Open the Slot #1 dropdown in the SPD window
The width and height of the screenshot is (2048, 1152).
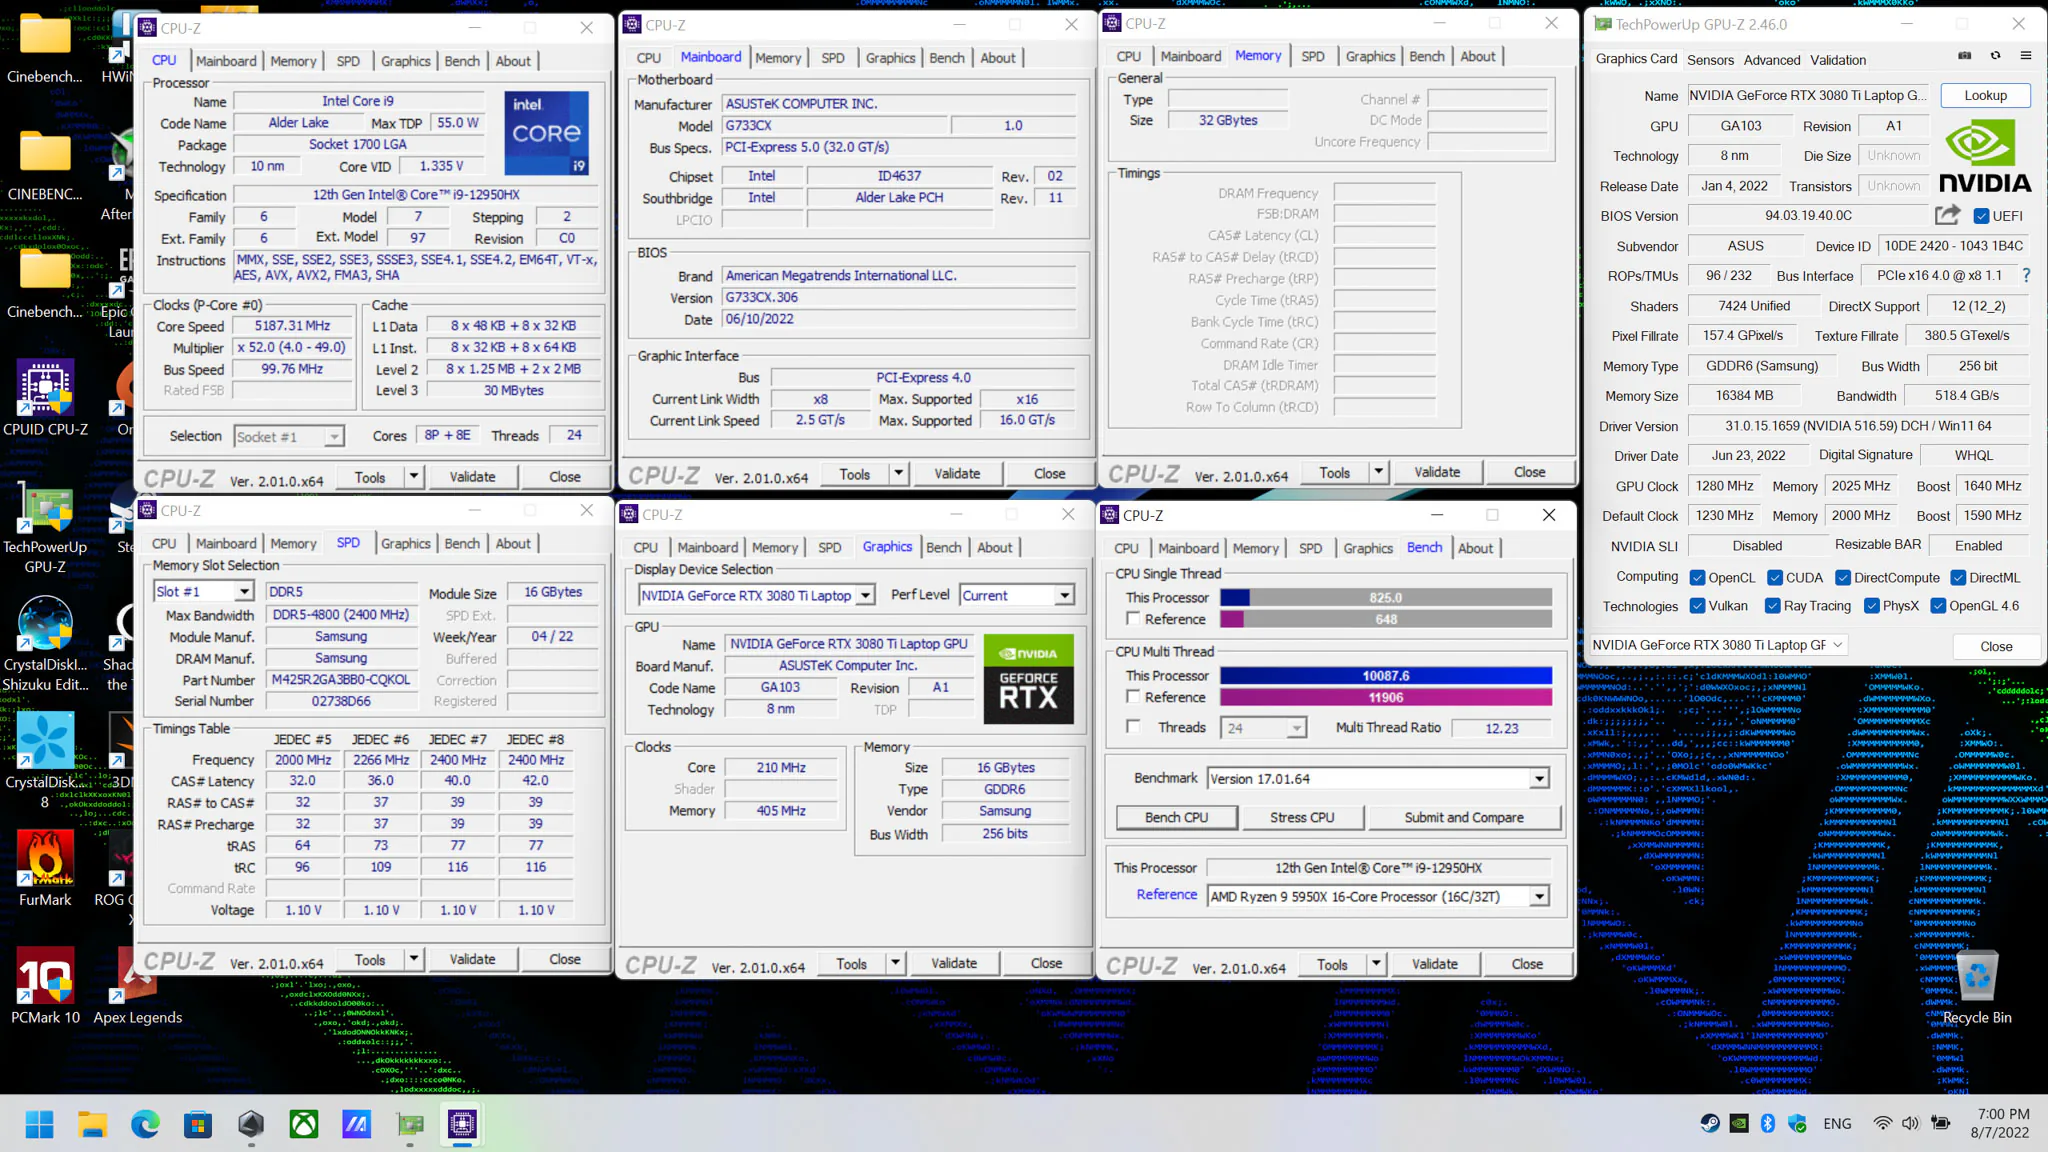[203, 591]
